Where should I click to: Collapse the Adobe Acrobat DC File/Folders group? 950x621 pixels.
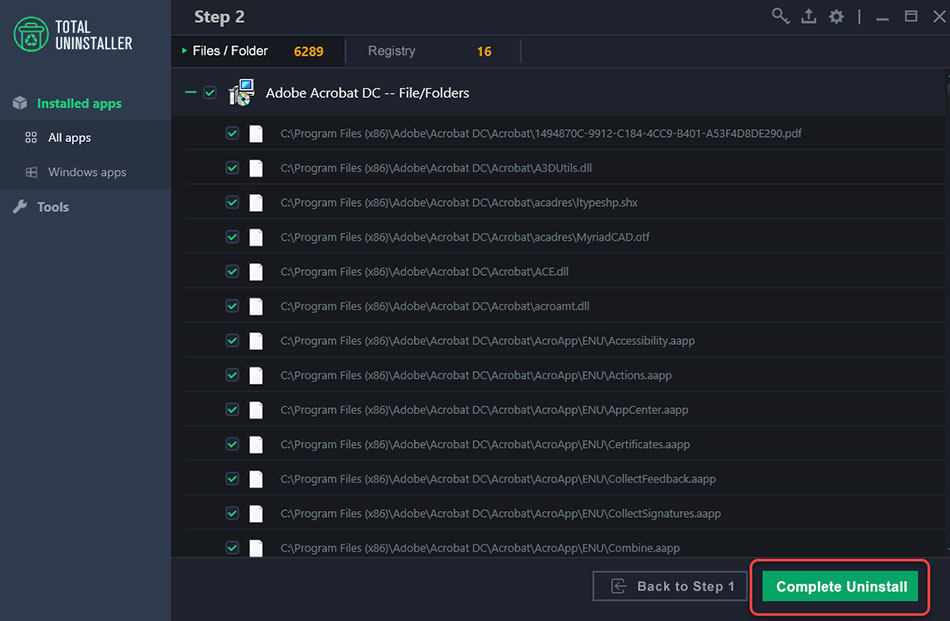(191, 92)
